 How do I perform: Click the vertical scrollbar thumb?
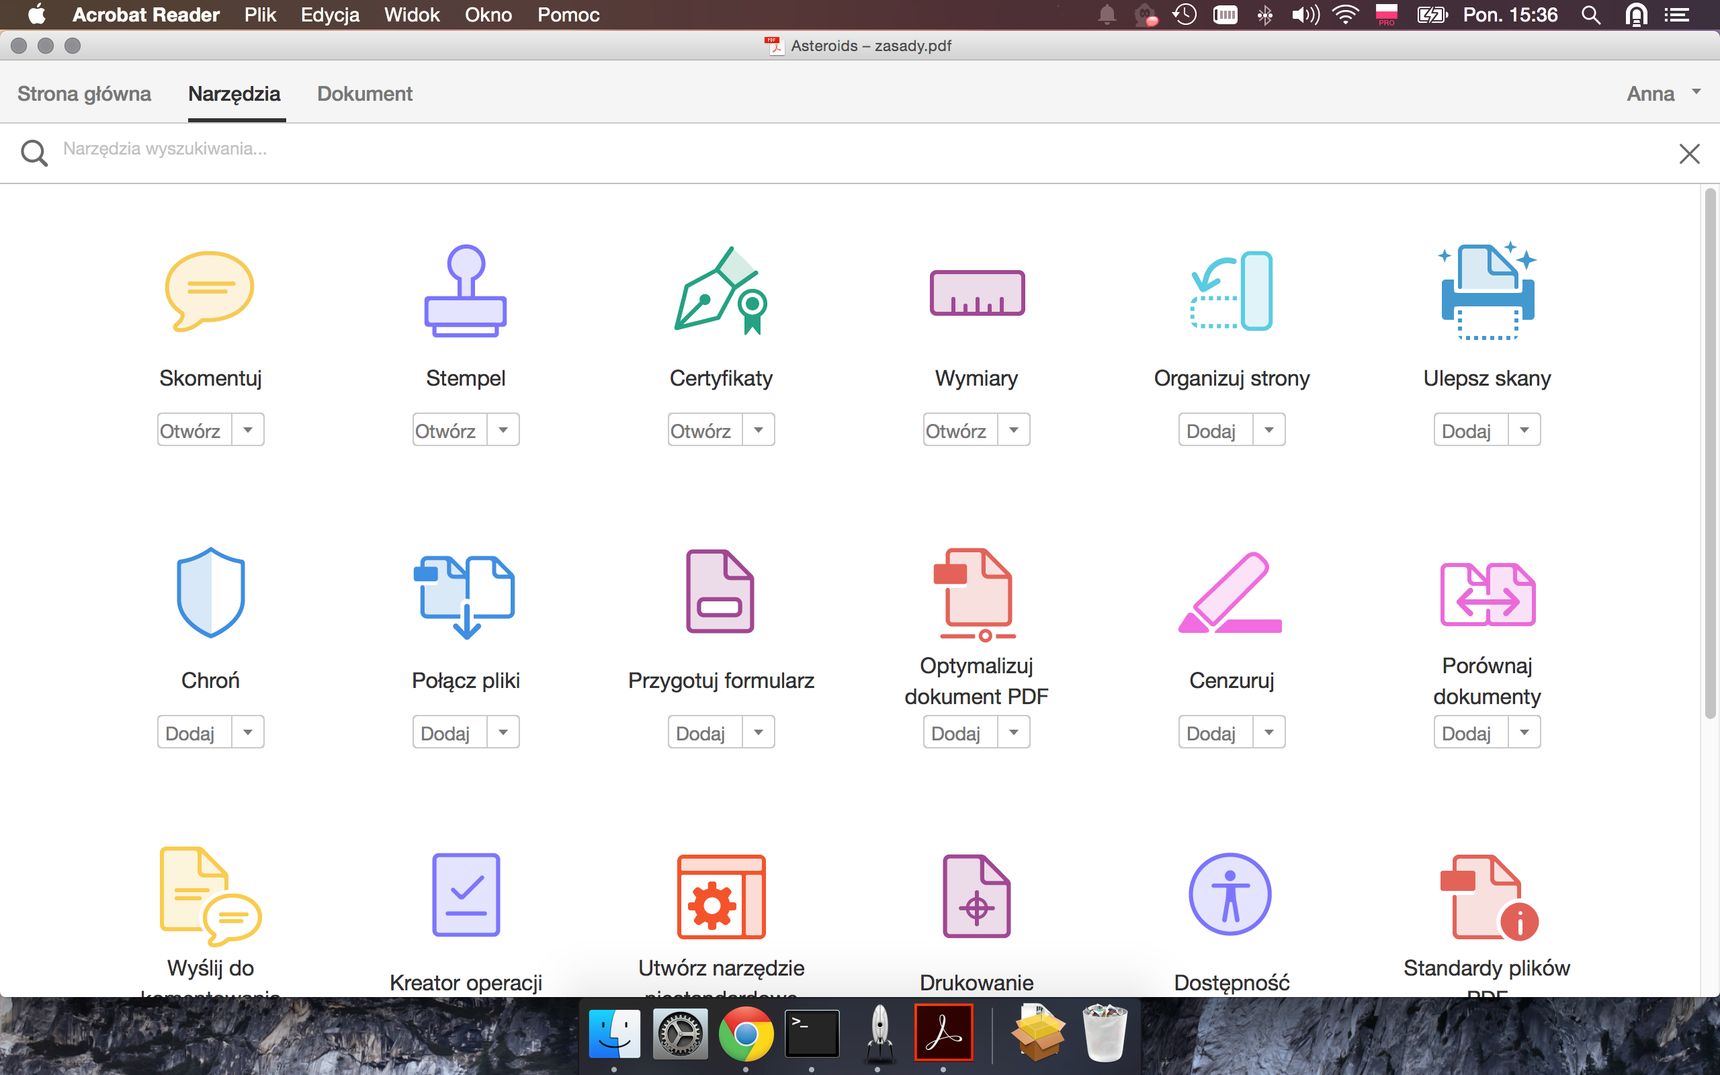pyautogui.click(x=1710, y=453)
